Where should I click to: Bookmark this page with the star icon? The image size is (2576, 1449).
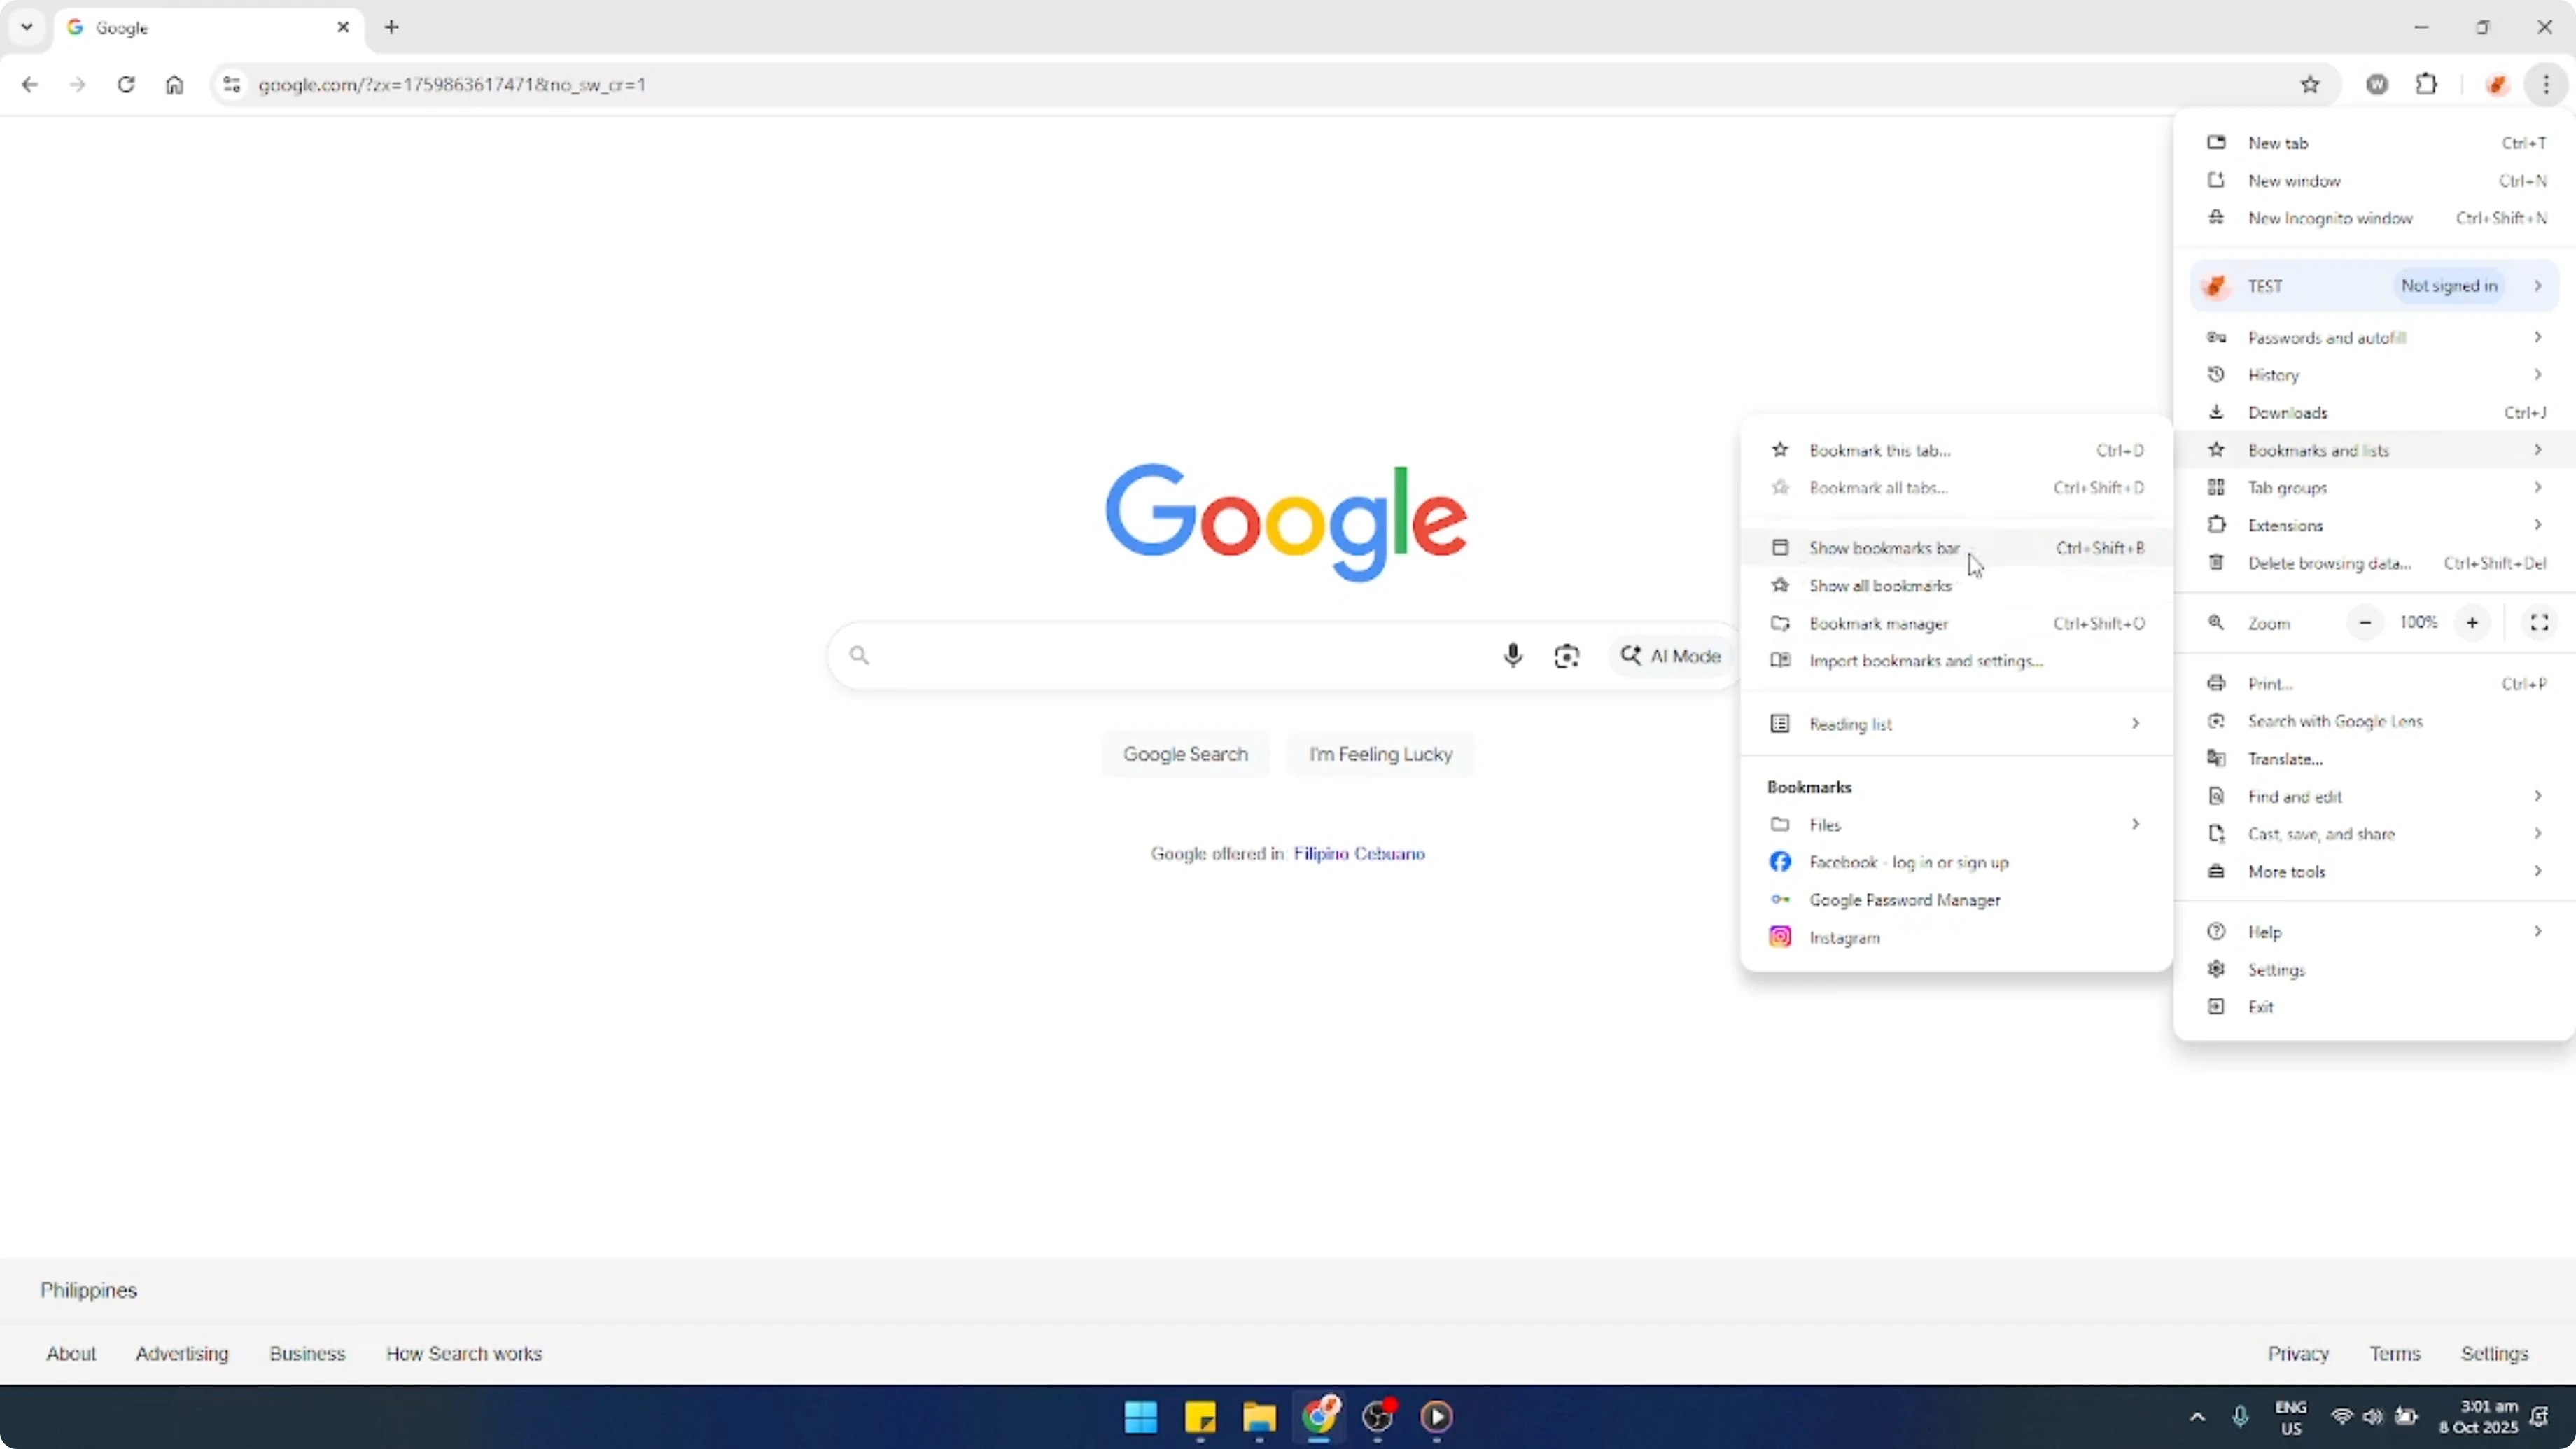(x=2310, y=85)
